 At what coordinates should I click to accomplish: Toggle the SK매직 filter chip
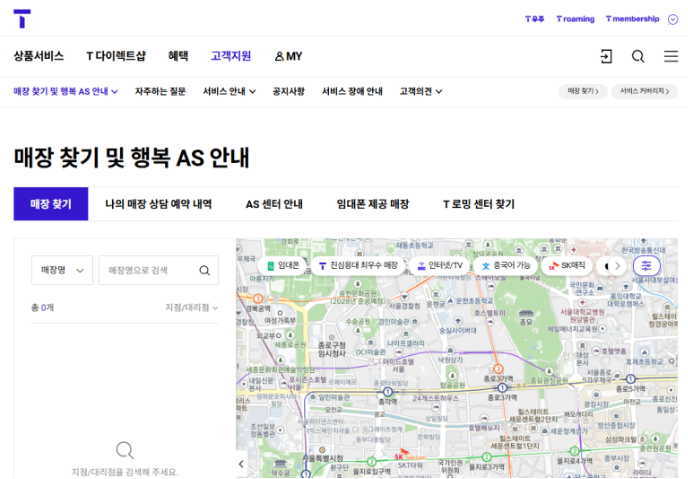click(x=567, y=265)
